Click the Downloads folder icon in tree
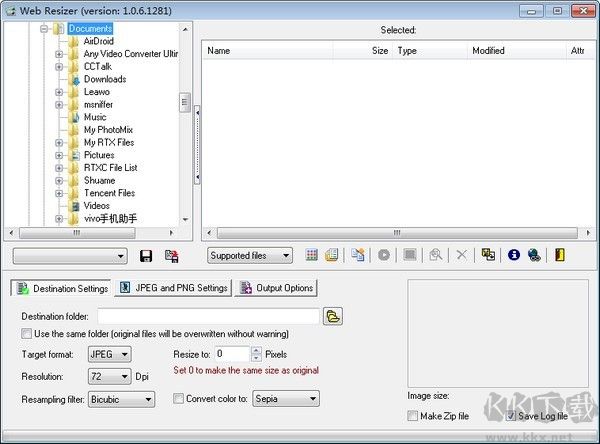The width and height of the screenshot is (600, 444). tap(75, 79)
